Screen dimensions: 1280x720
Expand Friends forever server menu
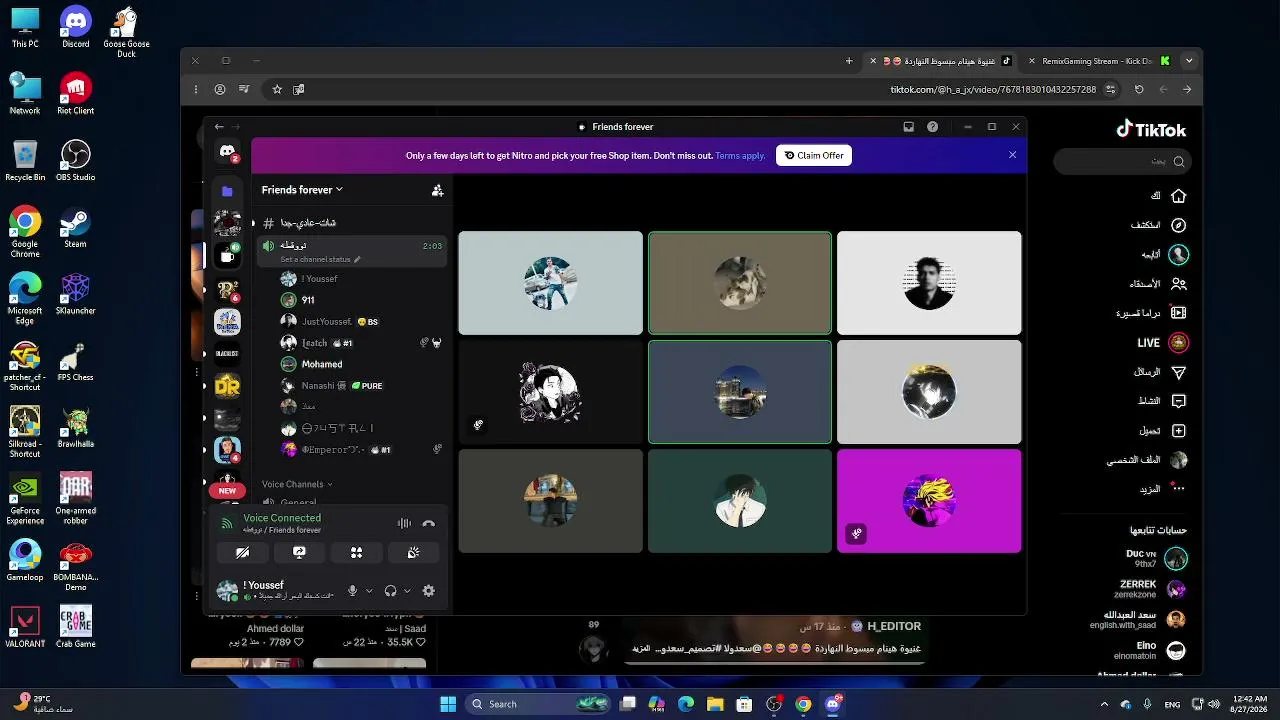tap(302, 190)
